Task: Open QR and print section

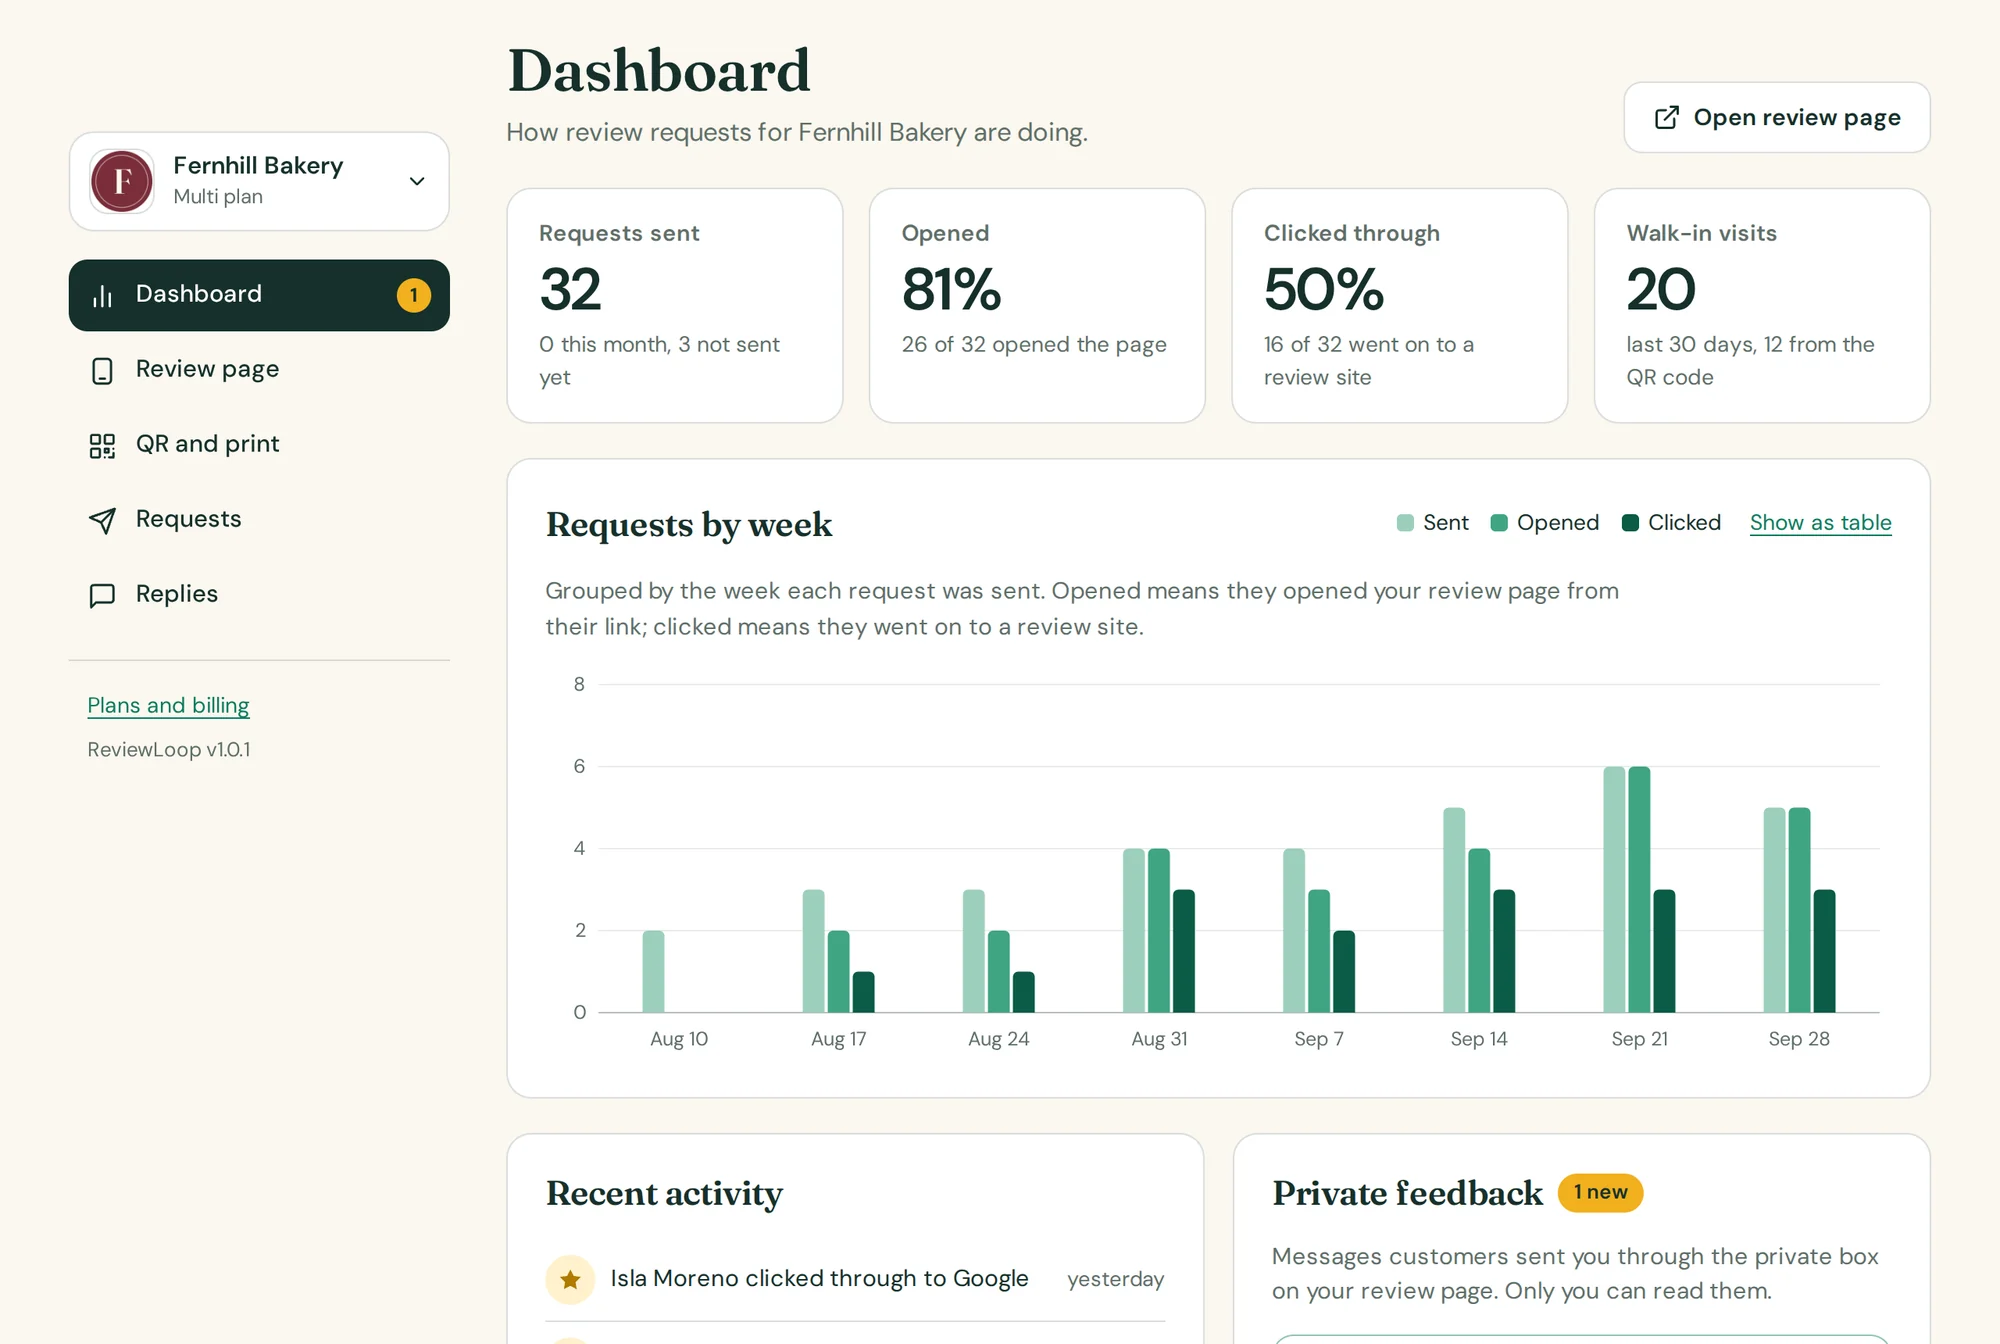Action: coord(259,445)
